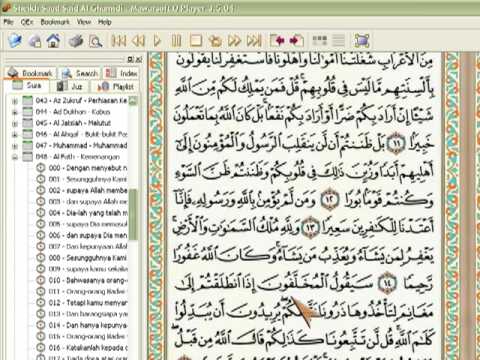The height and width of the screenshot is (360, 480).
Task: Switch to the Index tab
Action: tap(122, 73)
